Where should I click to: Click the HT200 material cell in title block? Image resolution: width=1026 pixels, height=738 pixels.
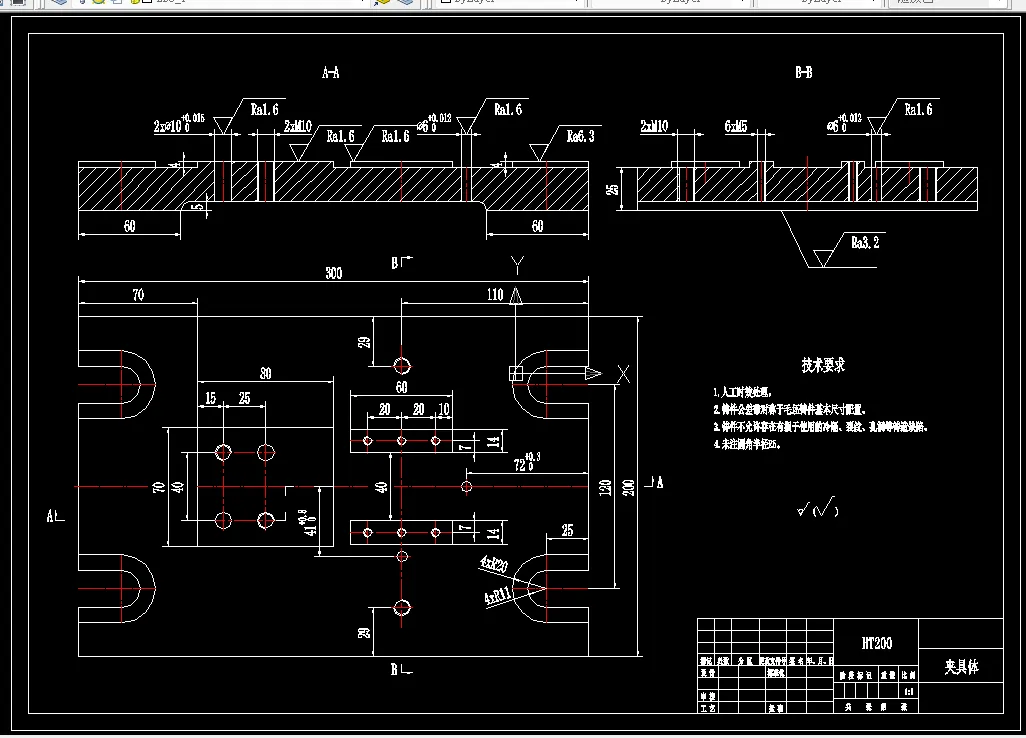click(x=876, y=643)
